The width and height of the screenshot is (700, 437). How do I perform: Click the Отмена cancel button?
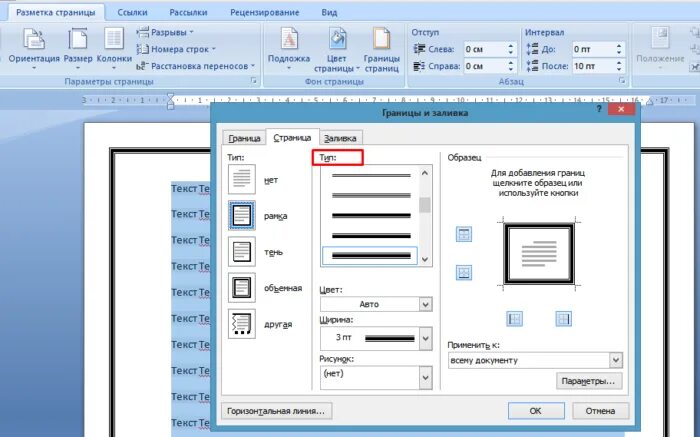tap(600, 411)
